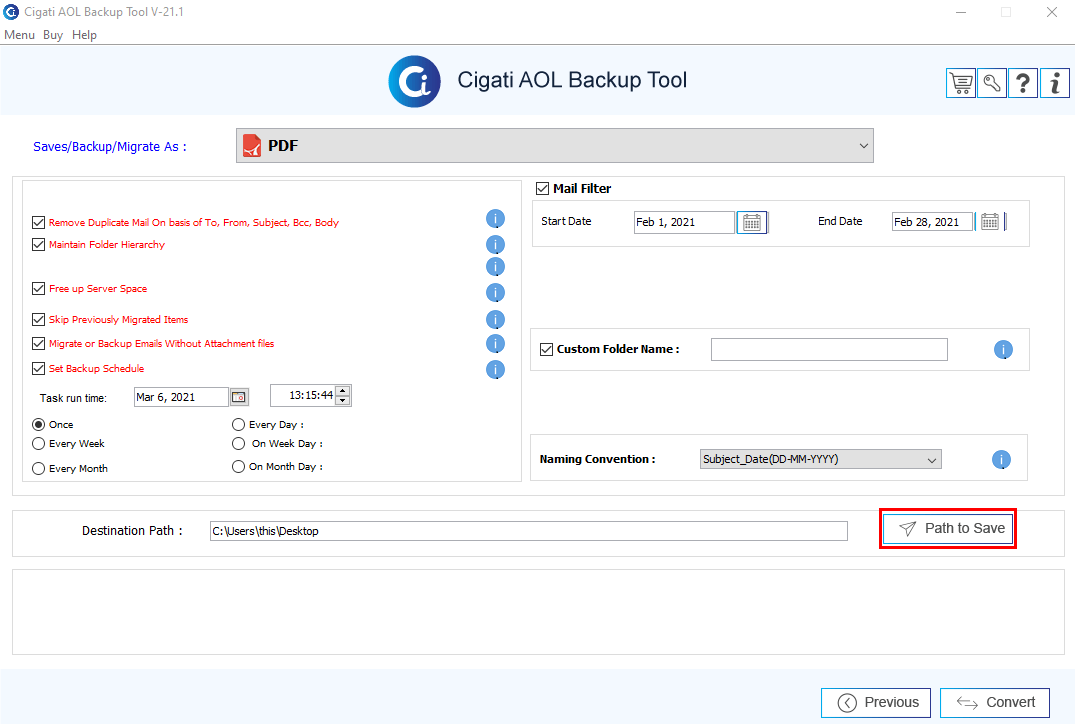Increase task run time with up arrow
1075x724 pixels.
tap(343, 391)
